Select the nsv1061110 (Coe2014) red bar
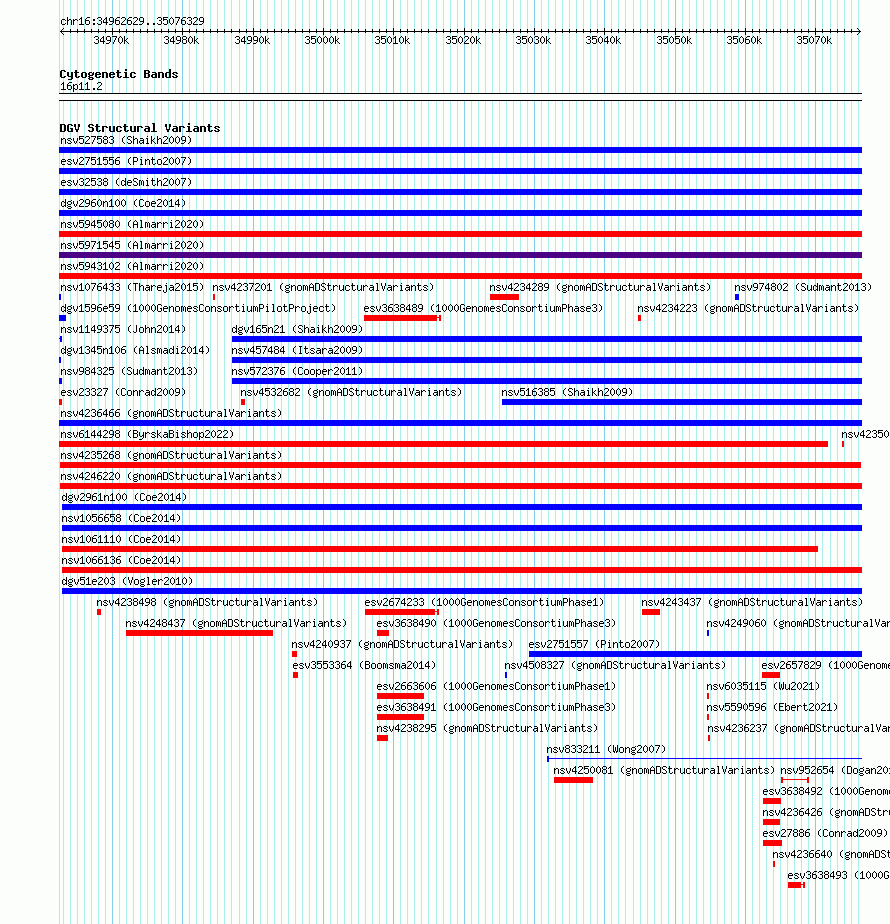The width and height of the screenshot is (890, 924). (440, 549)
